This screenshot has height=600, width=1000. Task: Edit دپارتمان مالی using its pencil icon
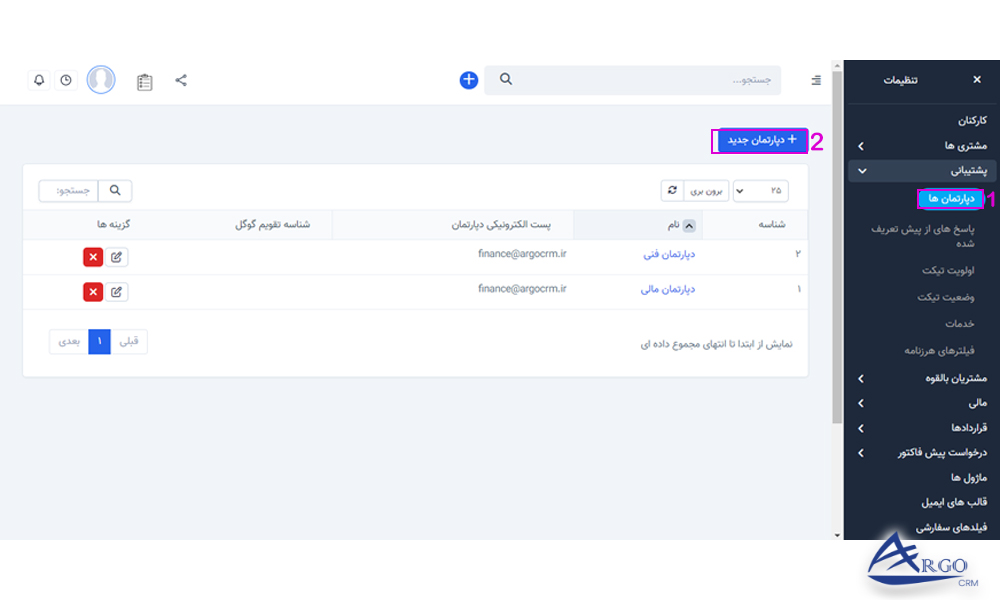[x=118, y=291]
